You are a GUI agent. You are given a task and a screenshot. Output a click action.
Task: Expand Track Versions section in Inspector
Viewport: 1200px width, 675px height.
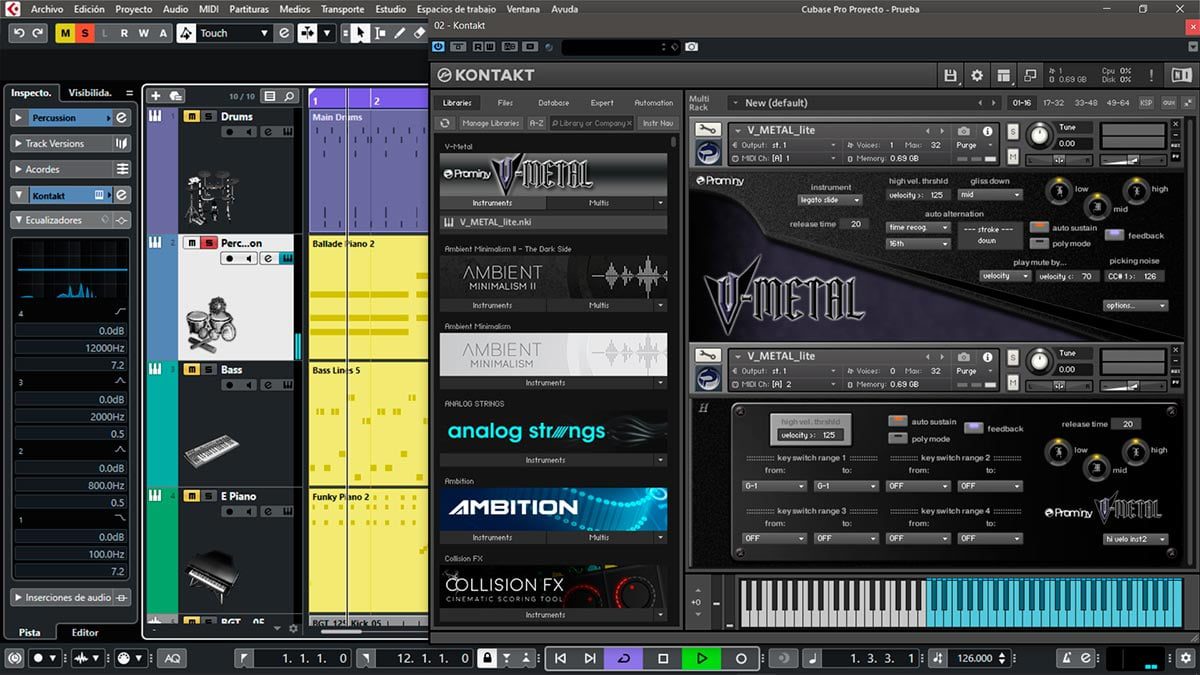point(72,143)
